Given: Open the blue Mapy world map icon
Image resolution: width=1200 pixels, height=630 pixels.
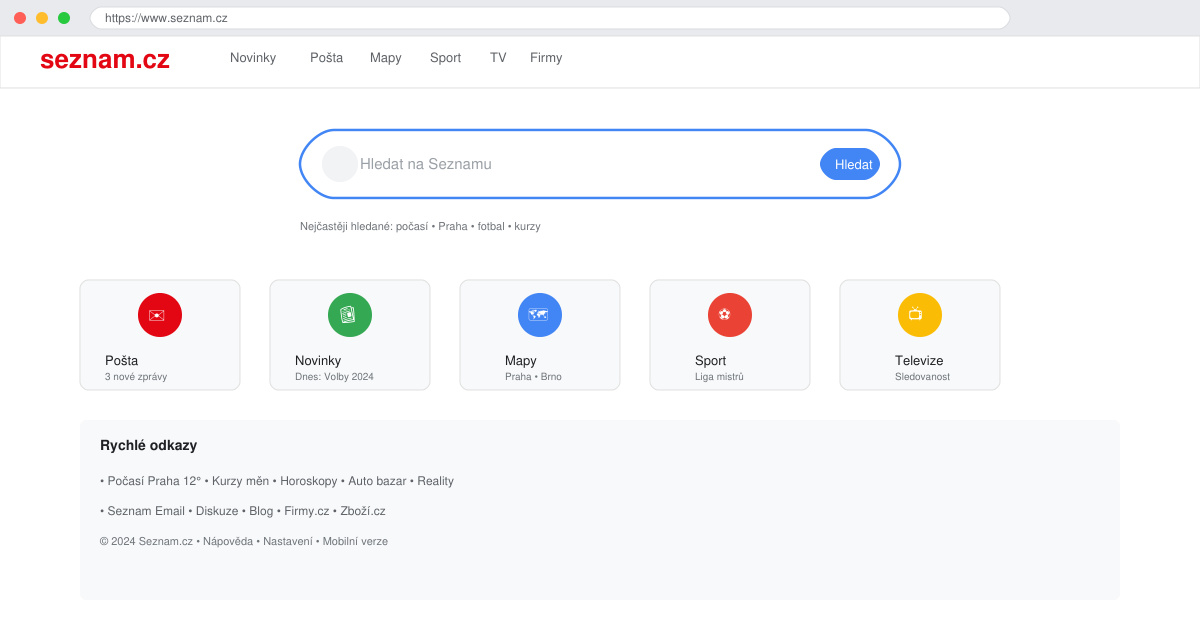Looking at the screenshot, I should [540, 315].
